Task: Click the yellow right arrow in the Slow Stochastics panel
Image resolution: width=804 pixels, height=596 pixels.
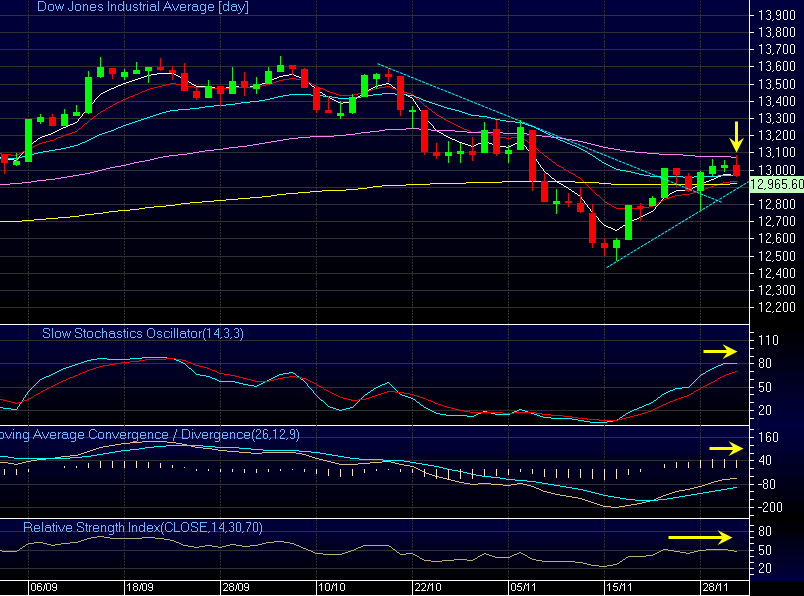Action: 719,351
